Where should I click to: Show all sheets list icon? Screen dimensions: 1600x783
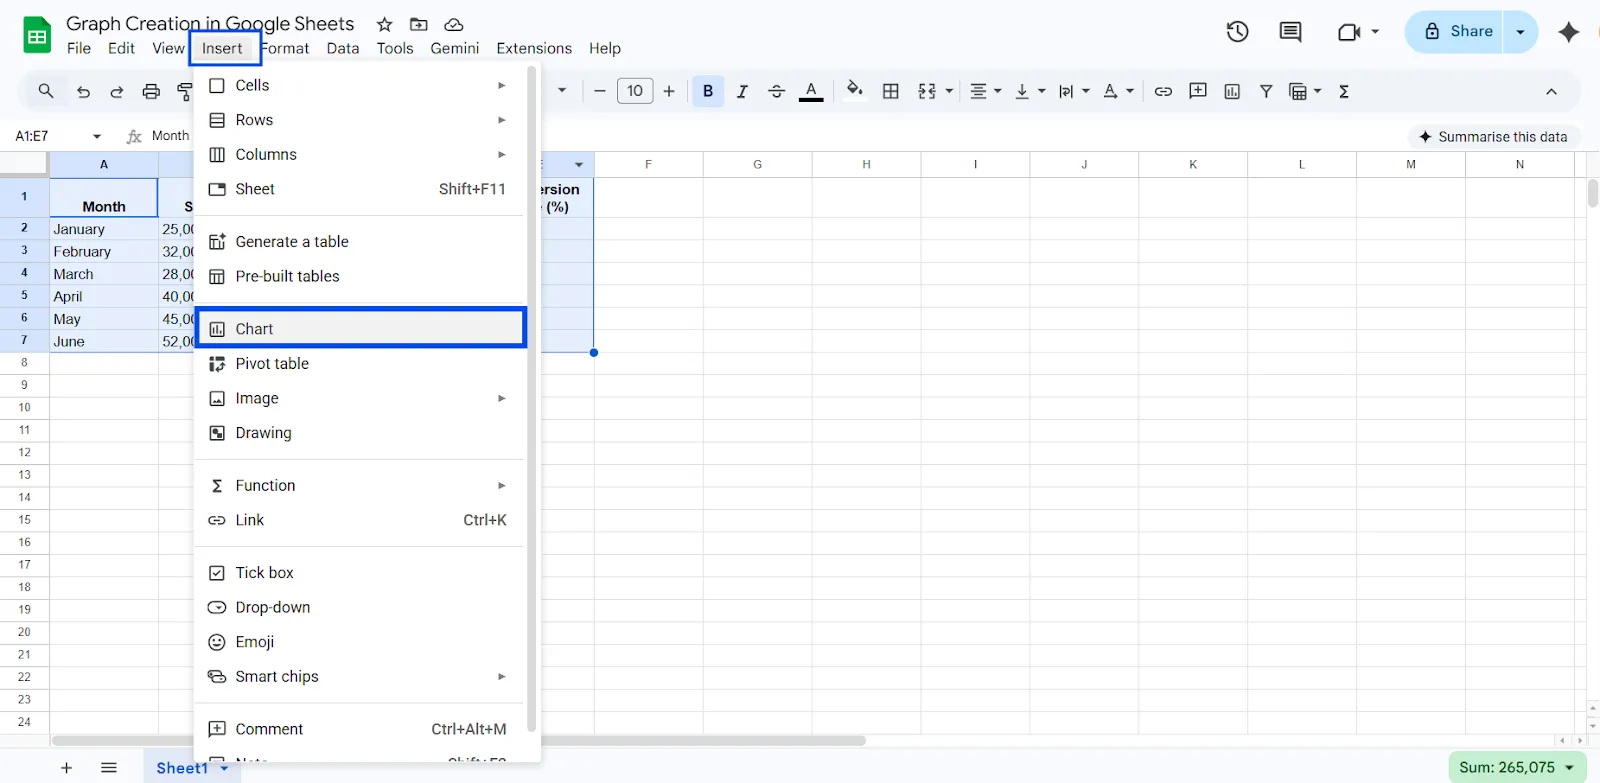pyautogui.click(x=109, y=768)
